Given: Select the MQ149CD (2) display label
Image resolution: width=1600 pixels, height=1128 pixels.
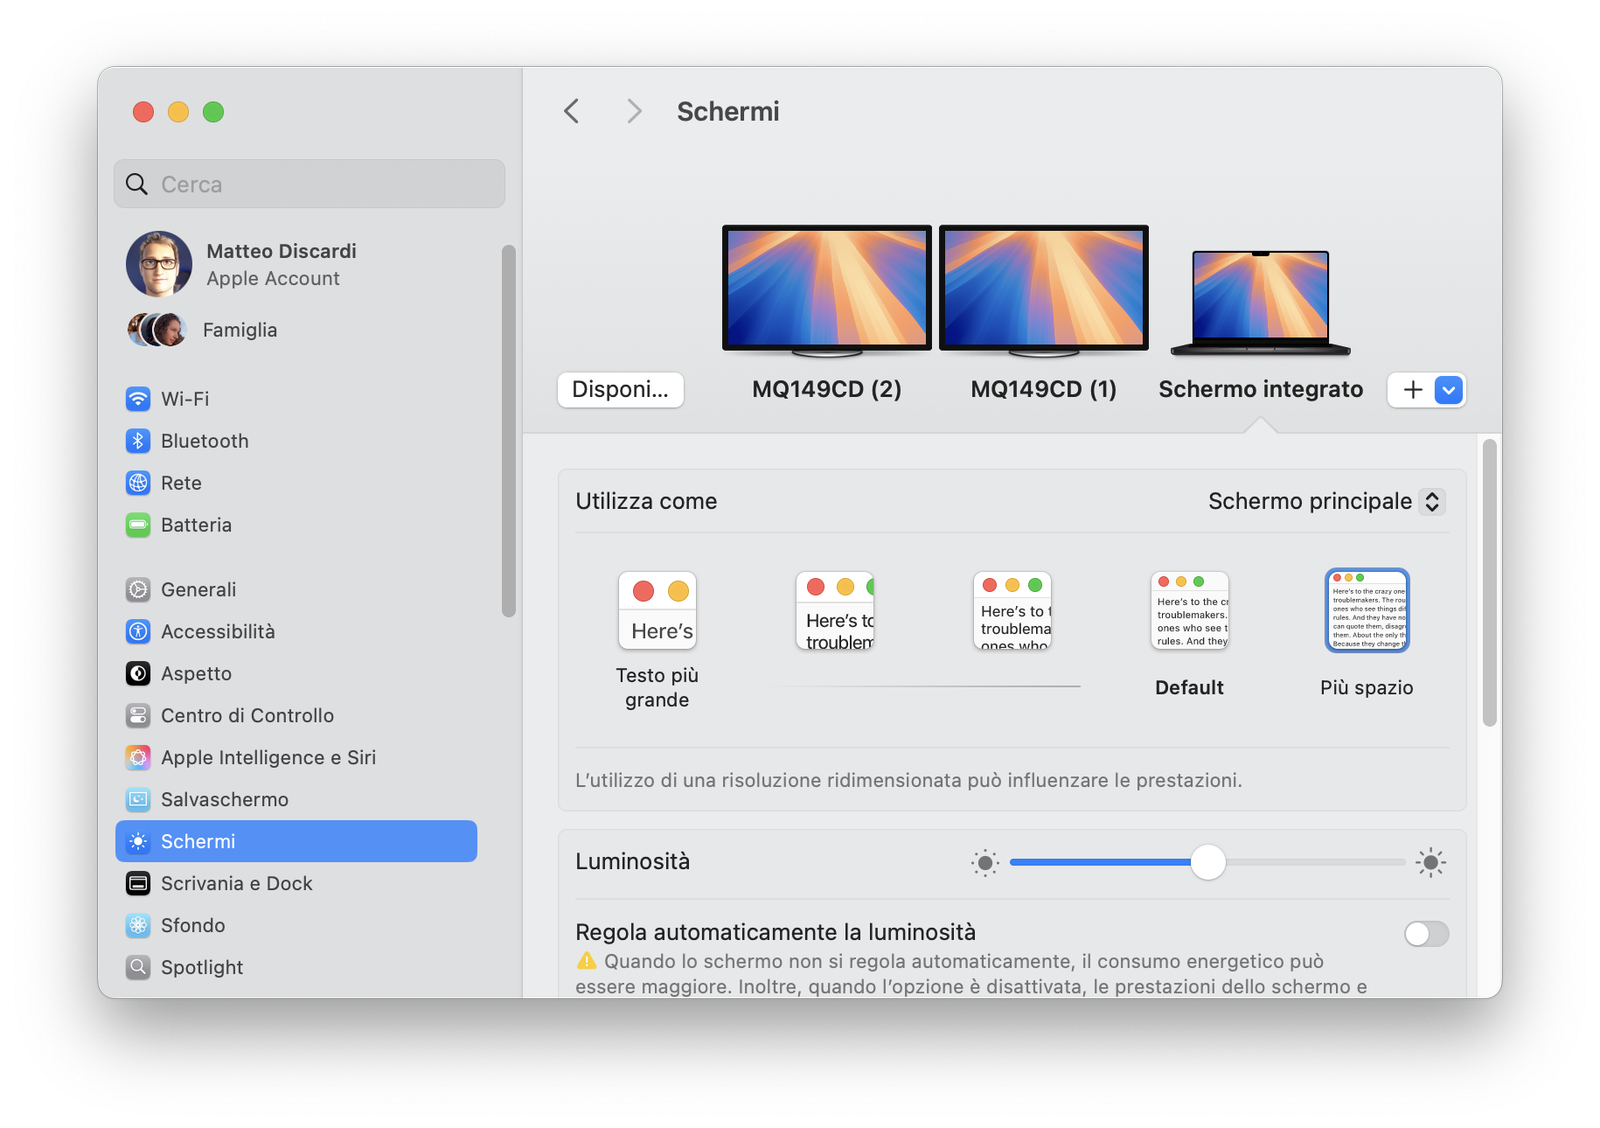Looking at the screenshot, I should [x=827, y=390].
